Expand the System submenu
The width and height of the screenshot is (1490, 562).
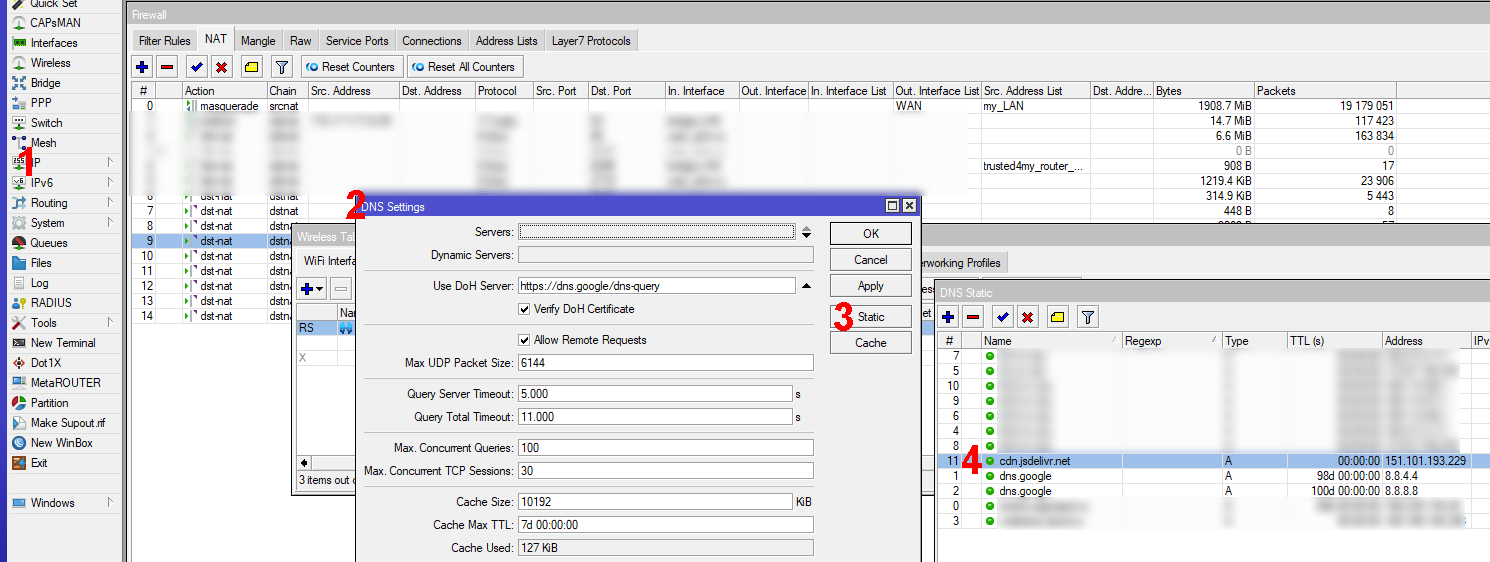click(110, 223)
